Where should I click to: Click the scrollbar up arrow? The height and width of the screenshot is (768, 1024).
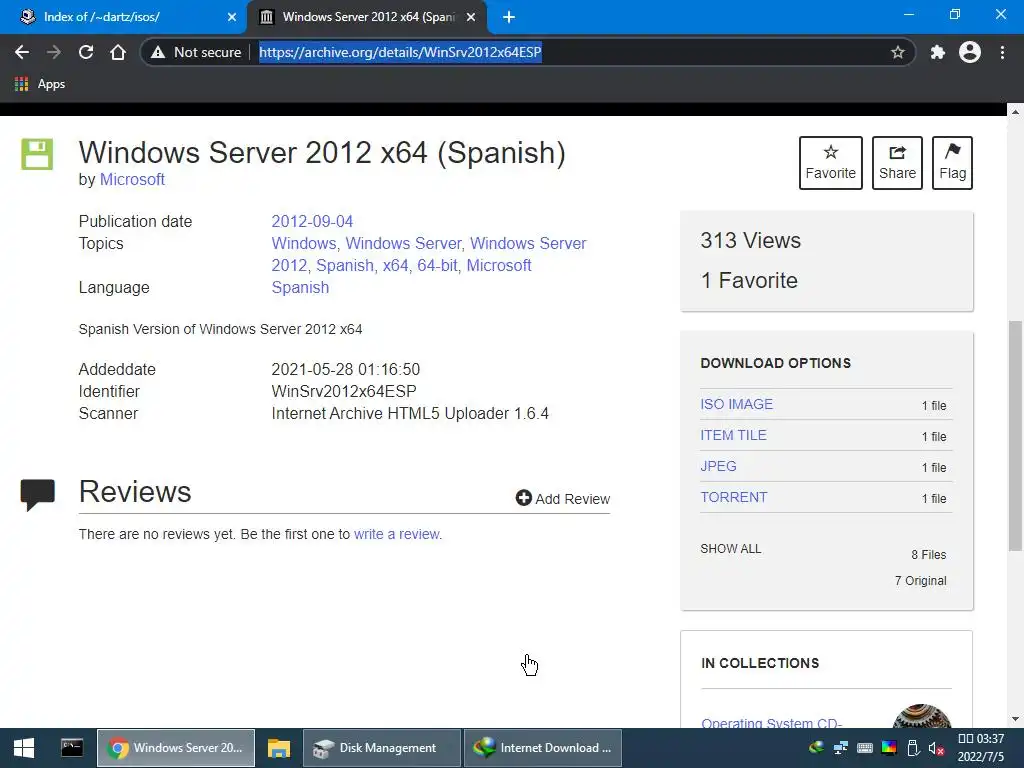1015,112
